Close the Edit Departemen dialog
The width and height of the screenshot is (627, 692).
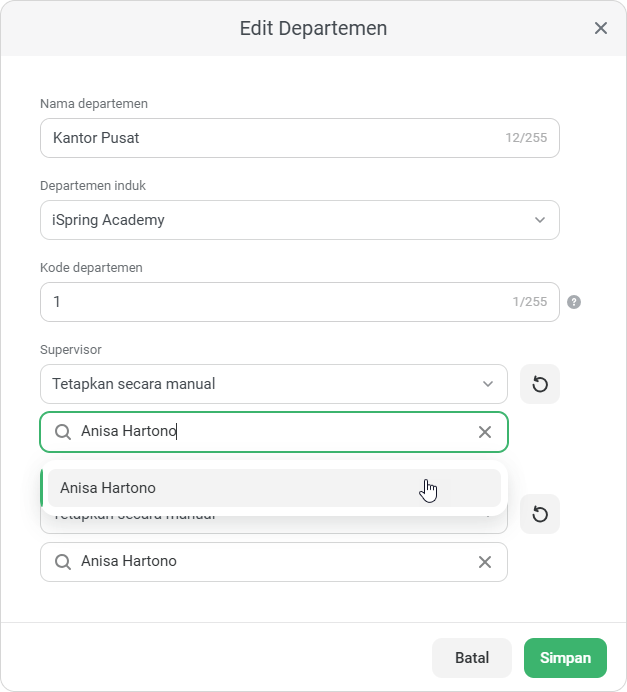coord(601,28)
